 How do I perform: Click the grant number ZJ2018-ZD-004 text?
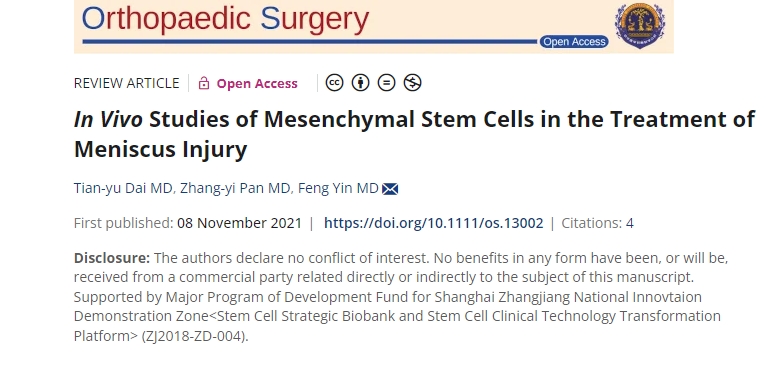(194, 337)
